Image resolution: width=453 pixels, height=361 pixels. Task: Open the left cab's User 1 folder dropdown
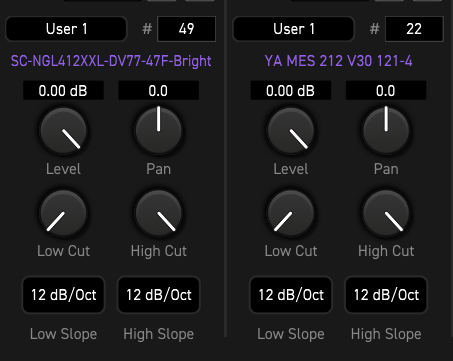[66, 29]
